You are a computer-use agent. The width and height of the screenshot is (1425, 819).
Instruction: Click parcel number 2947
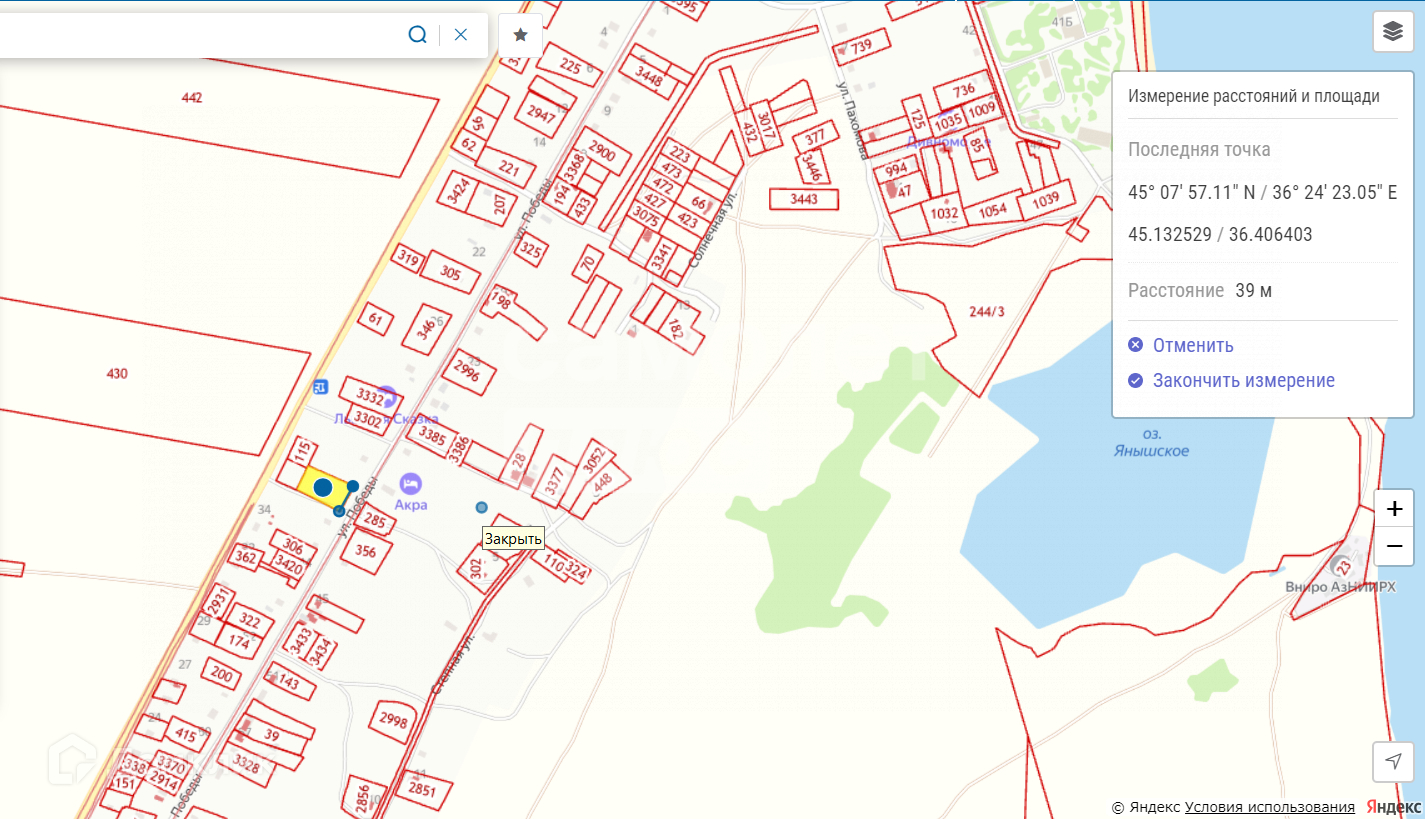click(x=541, y=114)
